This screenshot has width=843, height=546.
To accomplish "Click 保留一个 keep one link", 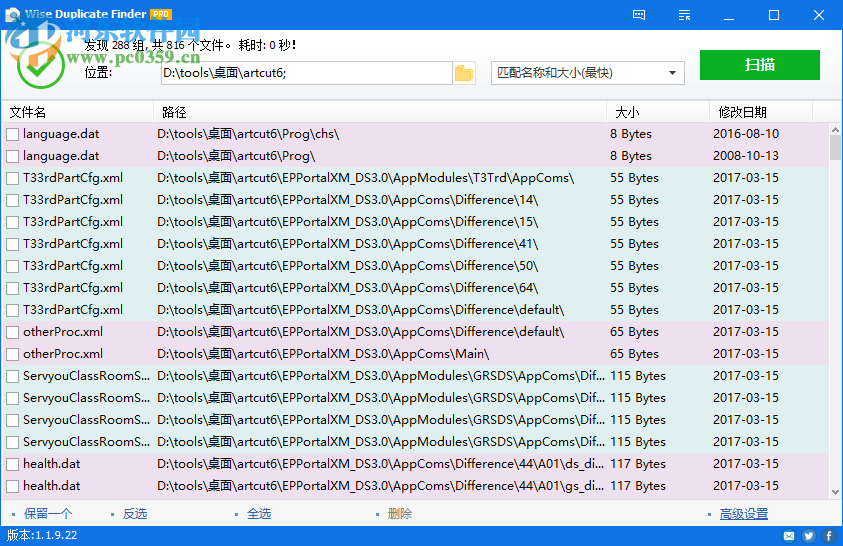I will tap(48, 514).
